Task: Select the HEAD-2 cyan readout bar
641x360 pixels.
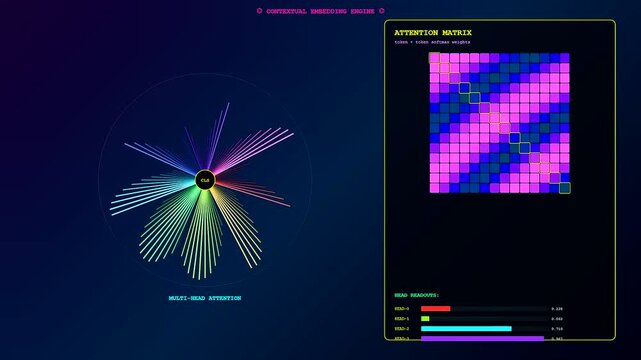Action: (466, 329)
